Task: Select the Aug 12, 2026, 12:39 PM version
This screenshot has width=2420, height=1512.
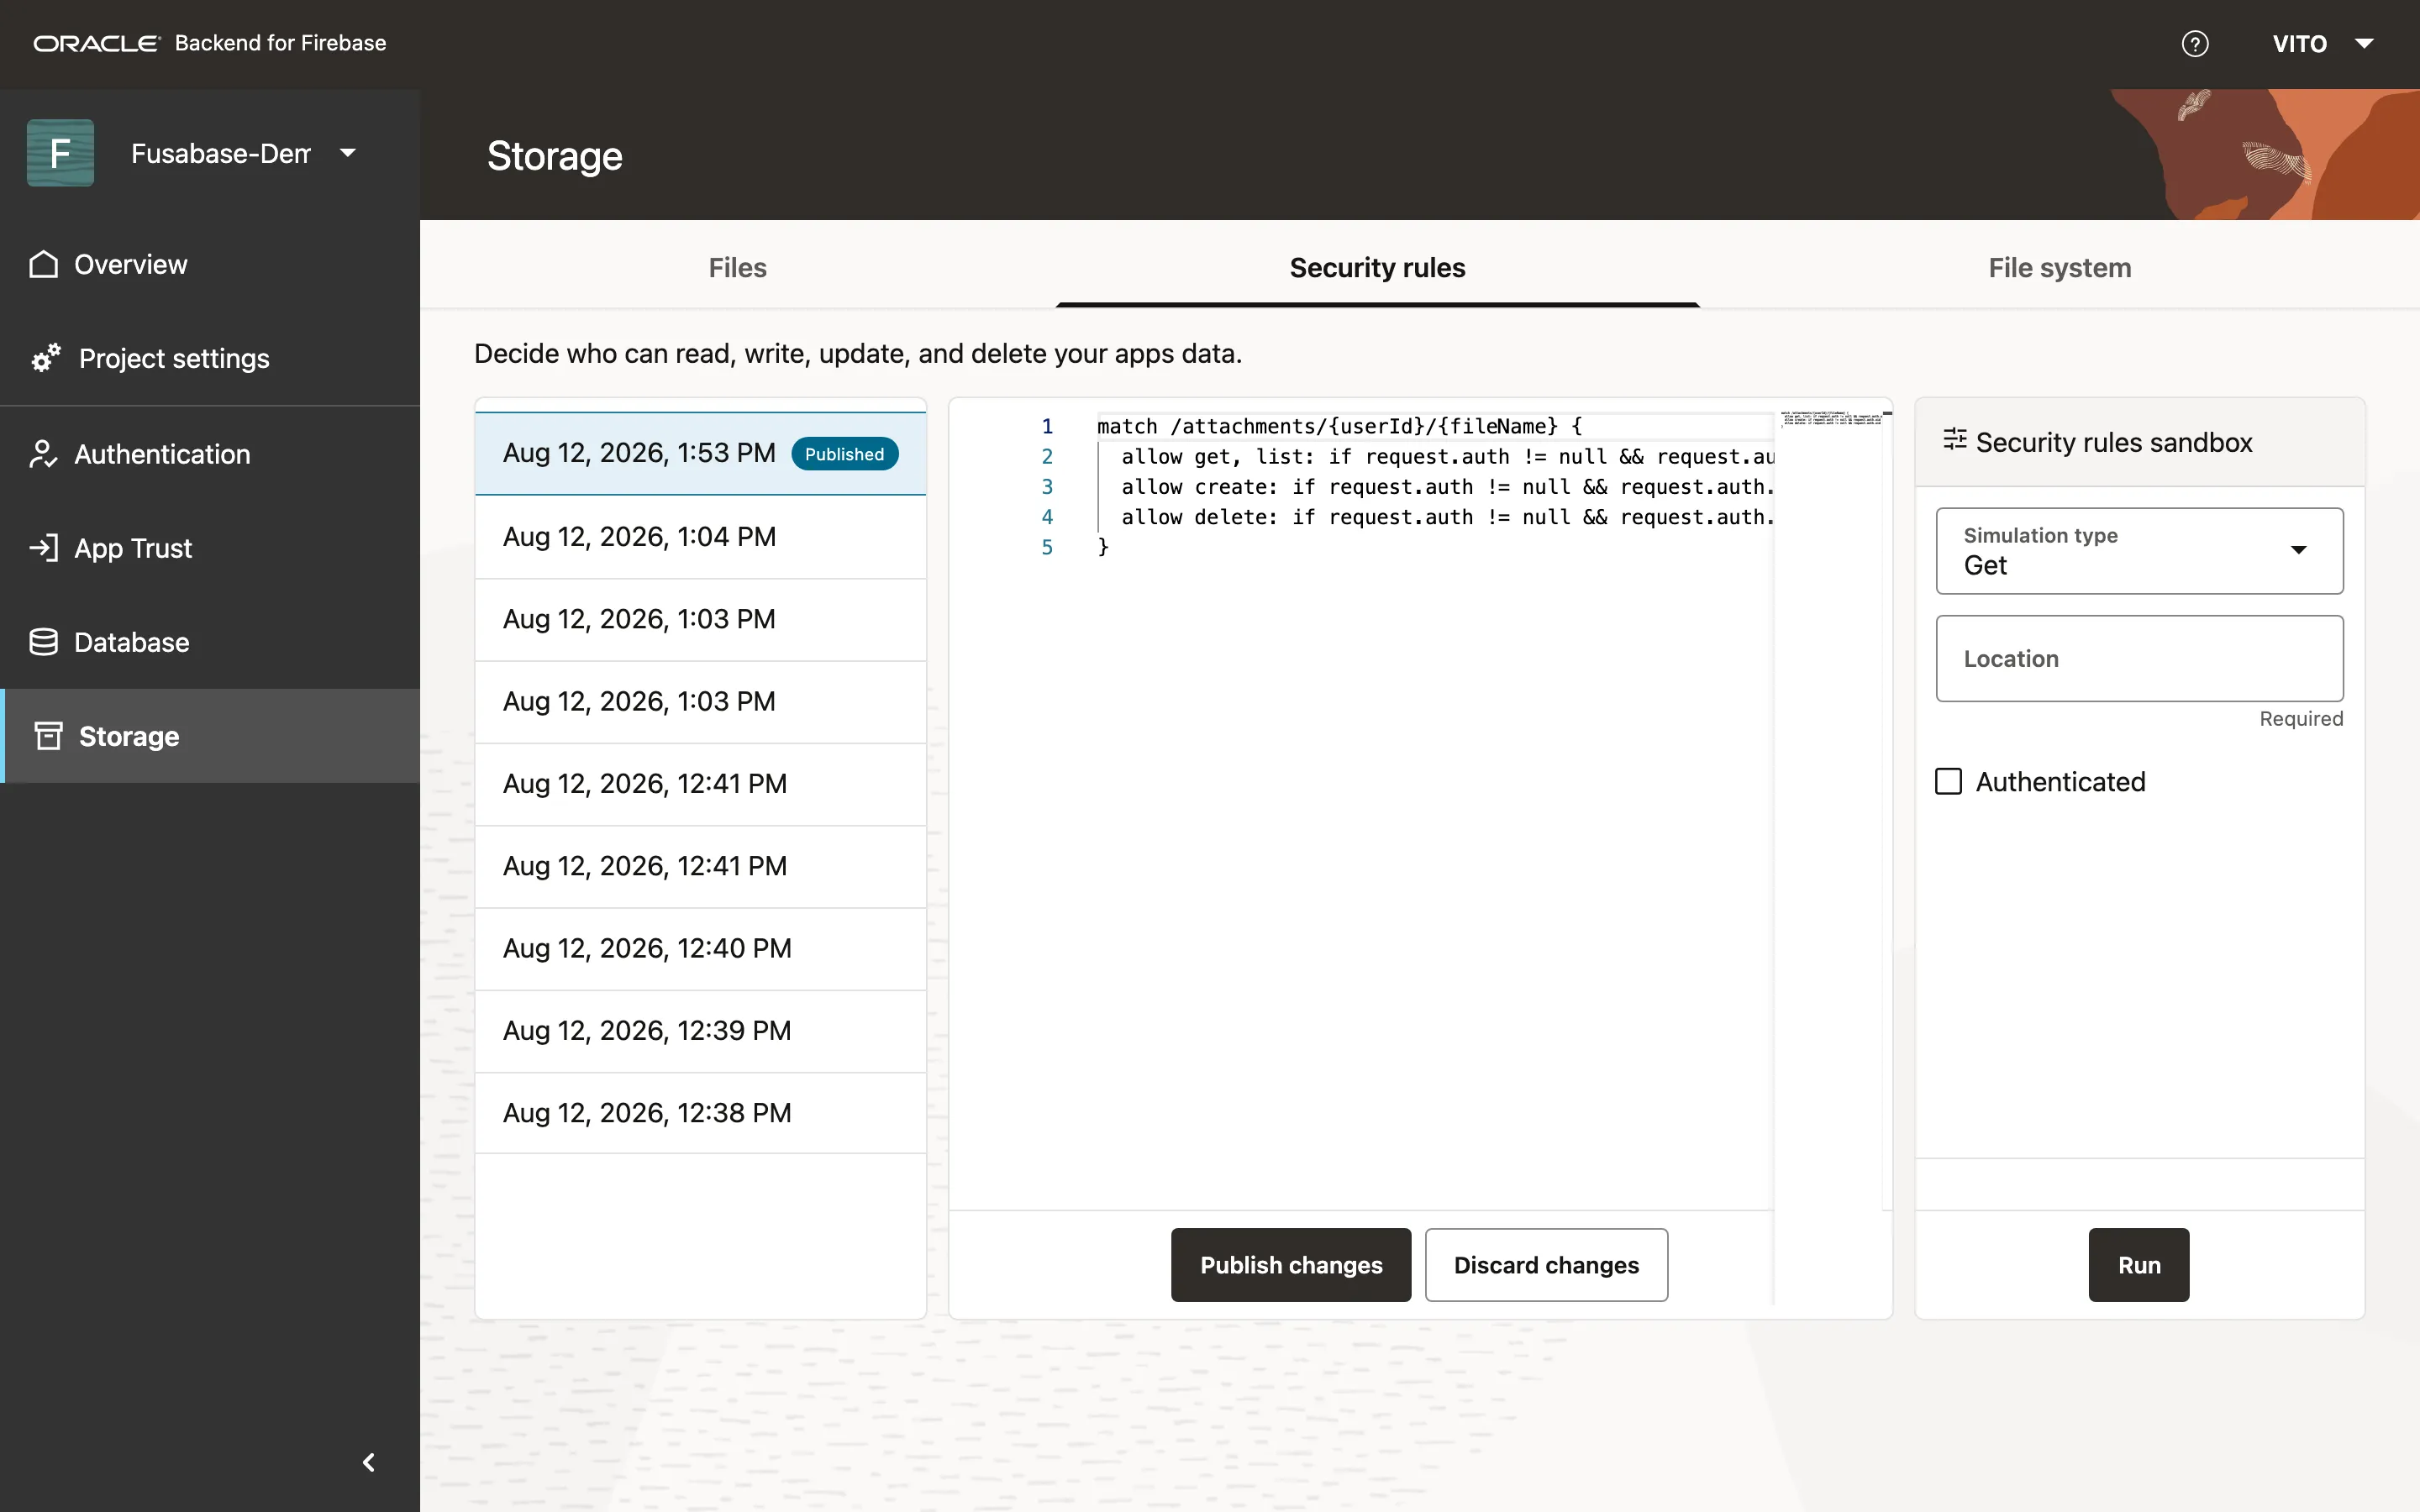Action: (700, 1031)
